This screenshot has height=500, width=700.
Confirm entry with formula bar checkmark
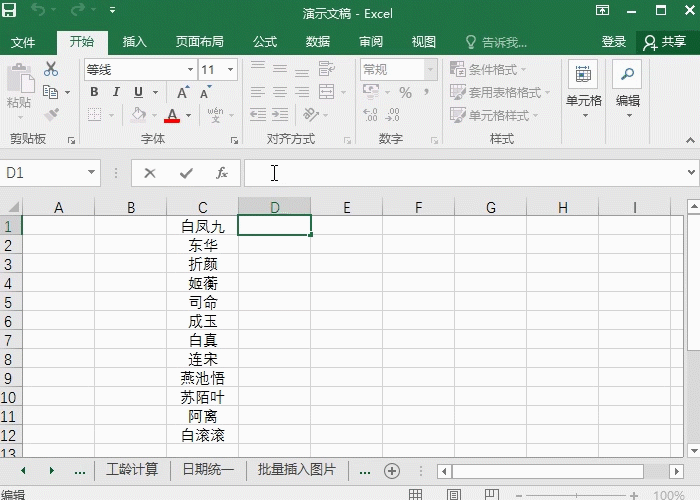point(186,173)
